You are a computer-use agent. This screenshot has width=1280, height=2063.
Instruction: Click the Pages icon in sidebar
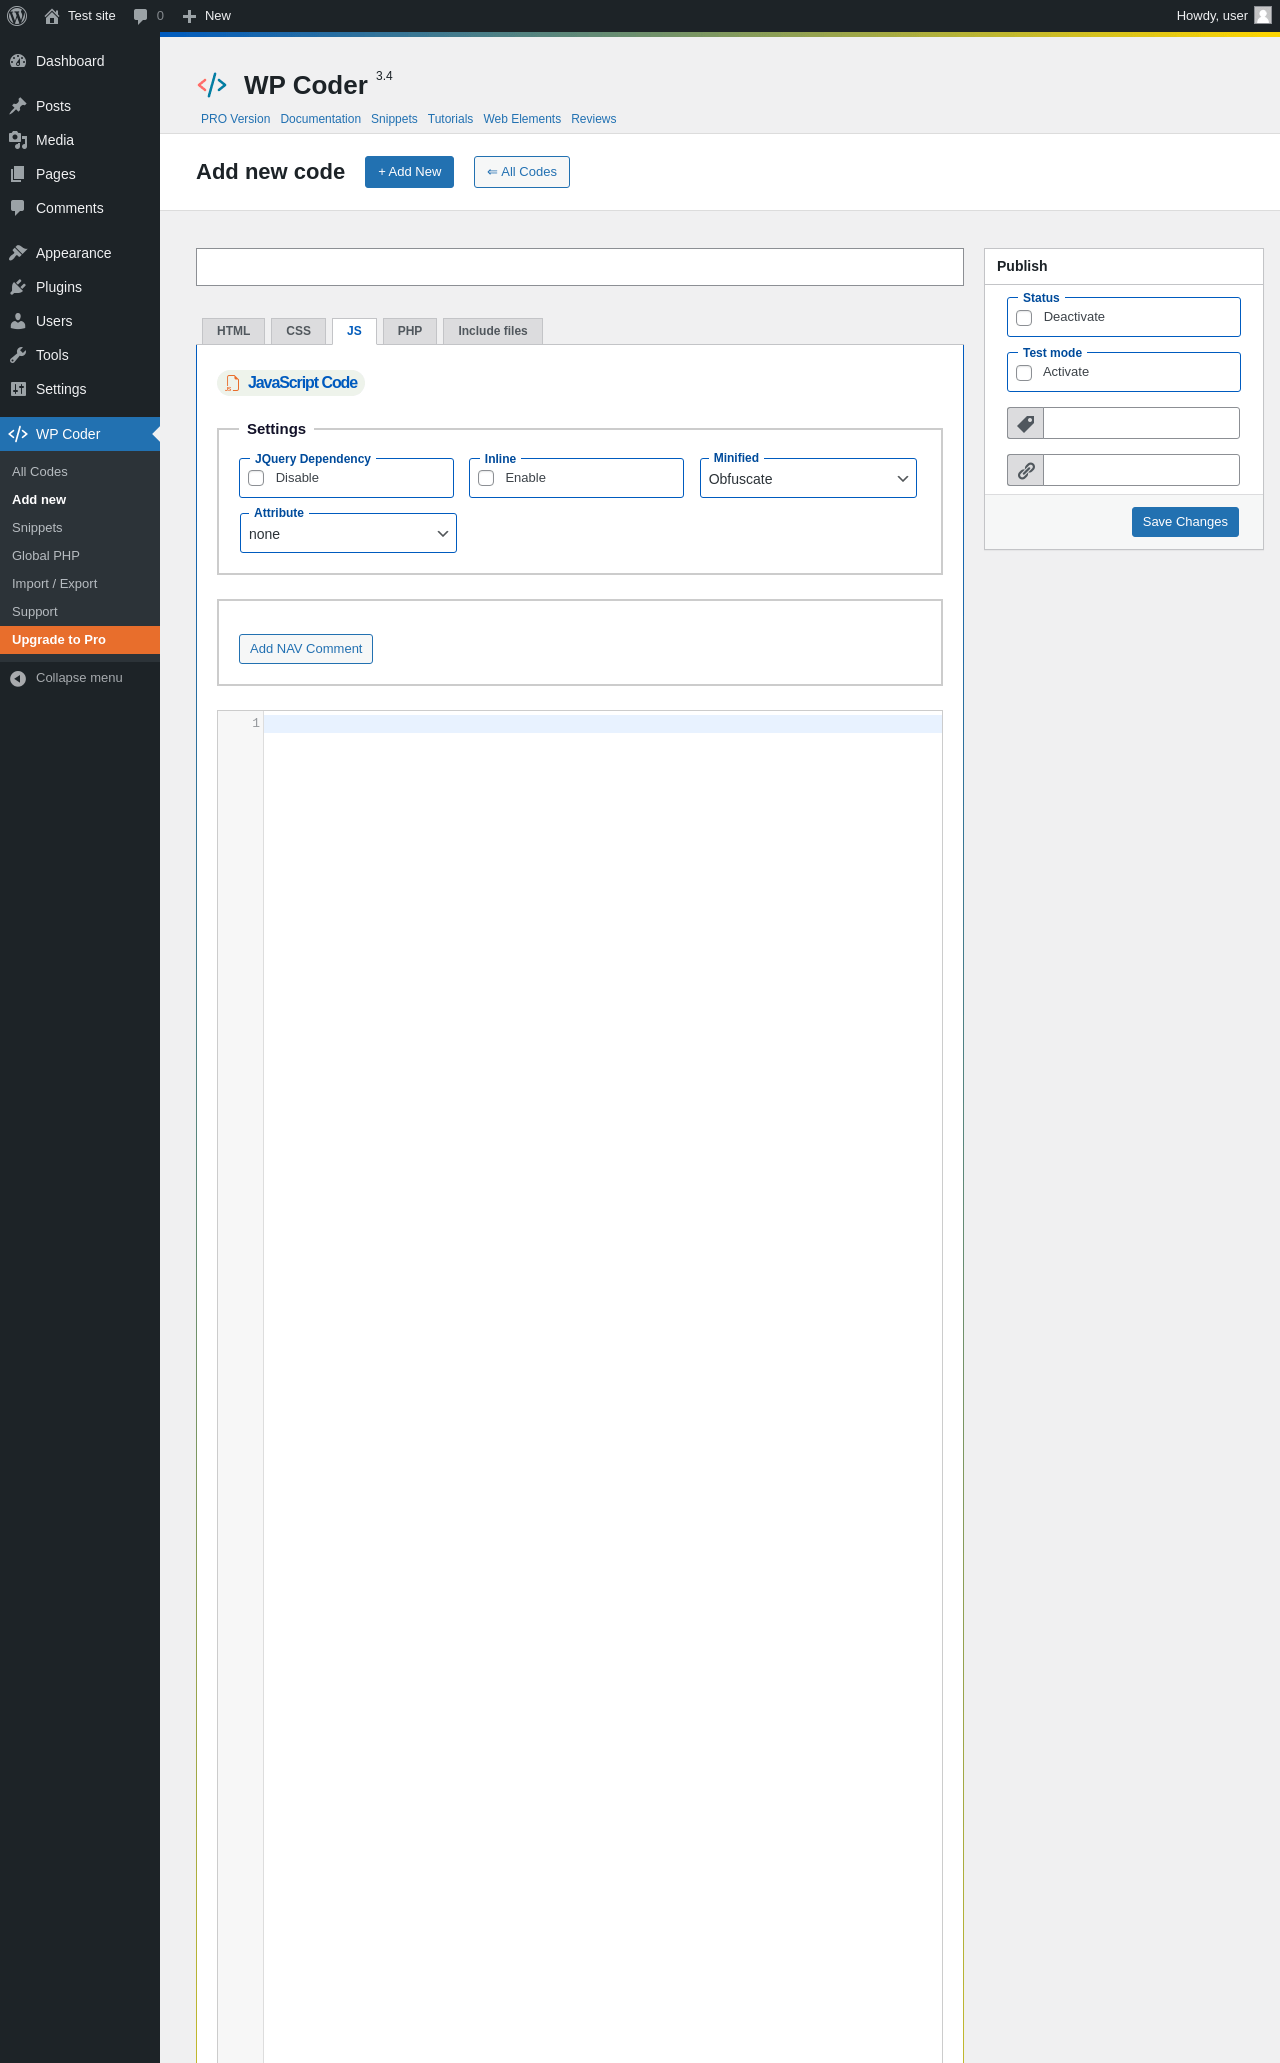tap(18, 174)
